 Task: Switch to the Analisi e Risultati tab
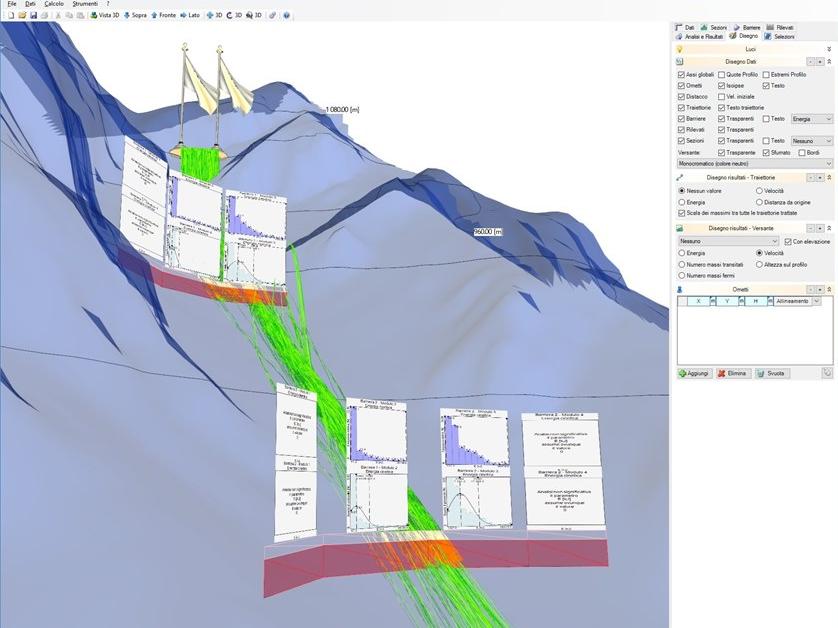point(700,36)
